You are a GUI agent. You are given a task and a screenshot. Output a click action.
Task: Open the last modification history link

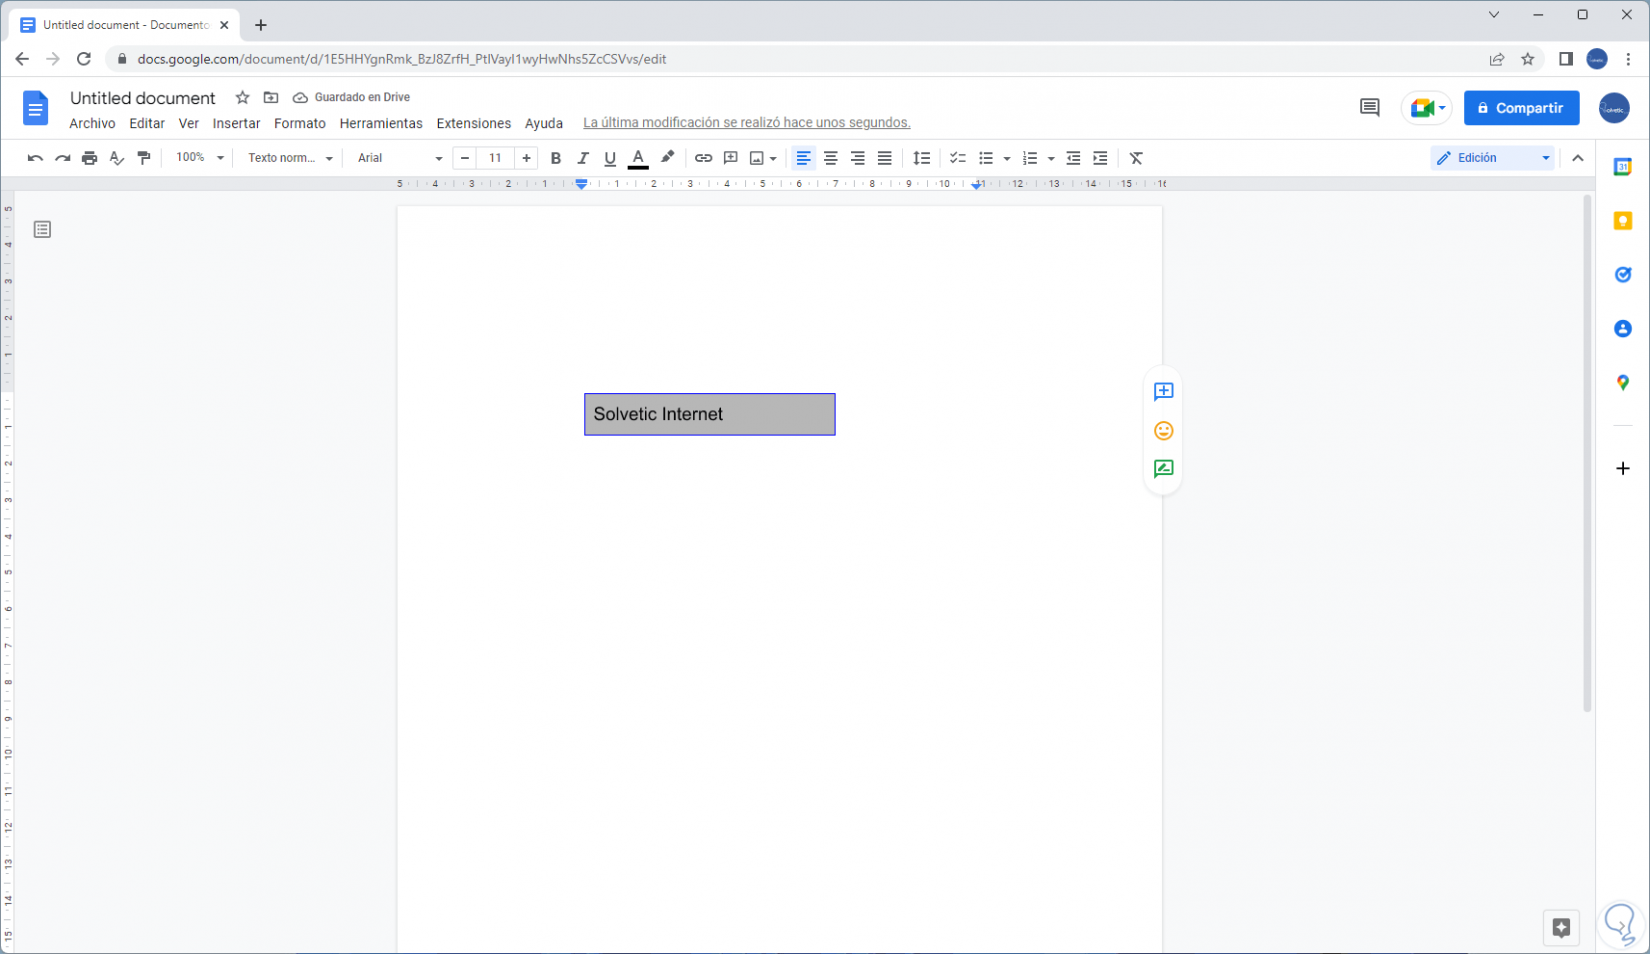pos(747,123)
